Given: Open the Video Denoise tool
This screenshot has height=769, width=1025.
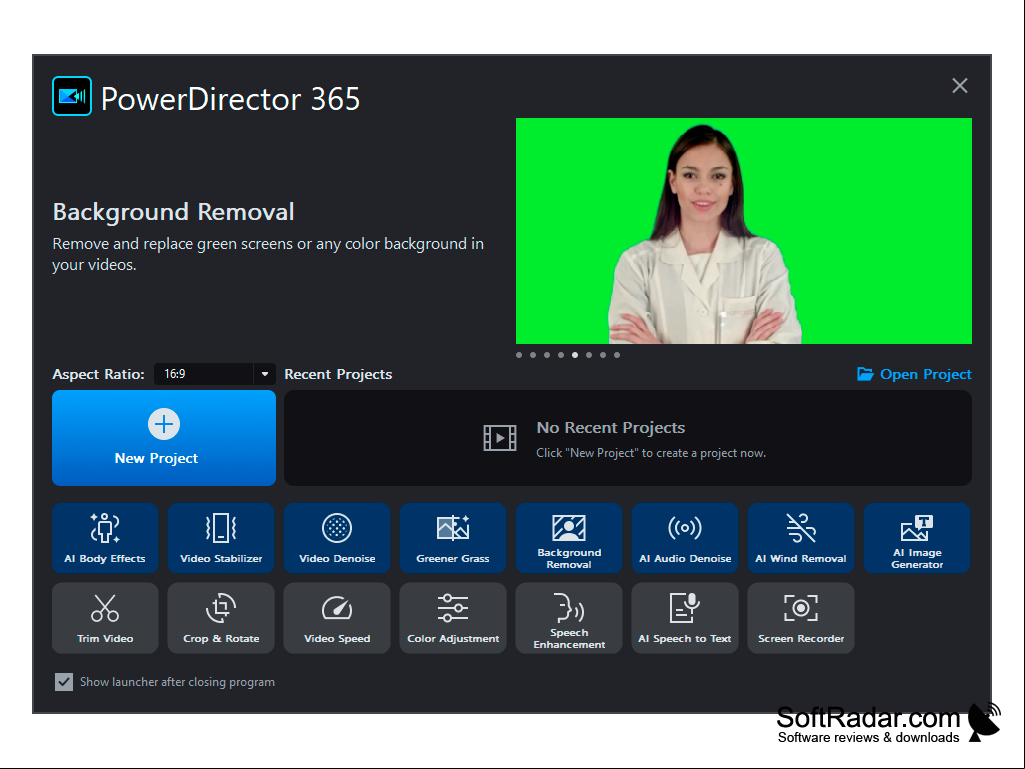Looking at the screenshot, I should (x=337, y=538).
